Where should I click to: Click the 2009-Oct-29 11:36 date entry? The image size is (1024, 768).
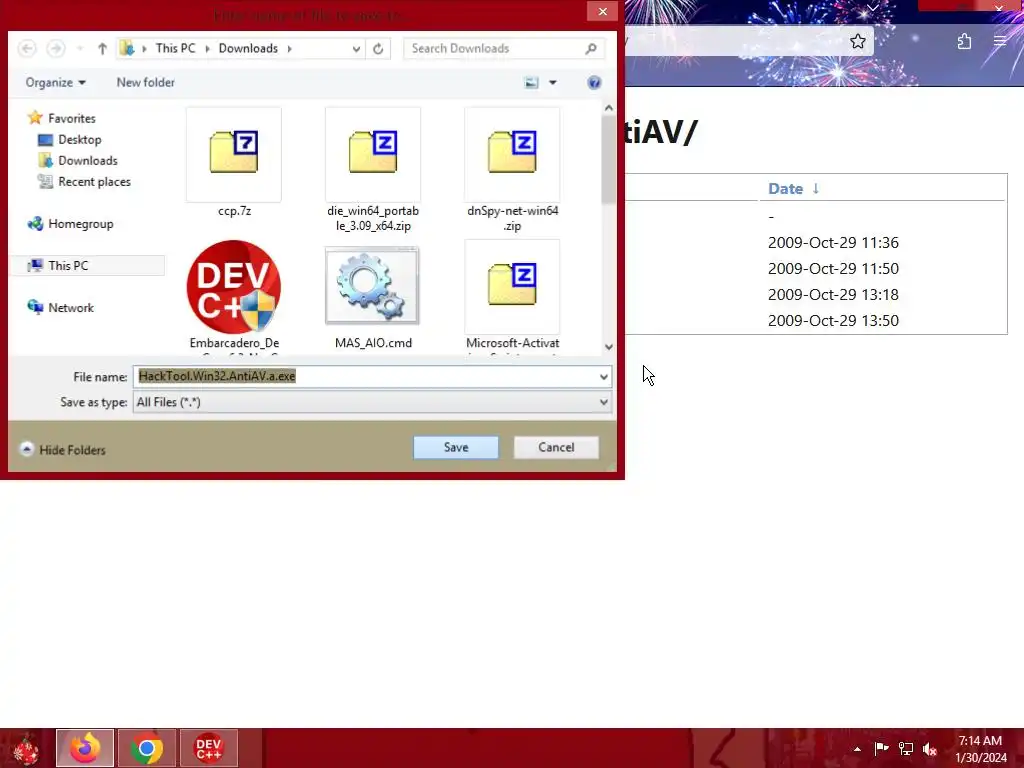tap(833, 242)
